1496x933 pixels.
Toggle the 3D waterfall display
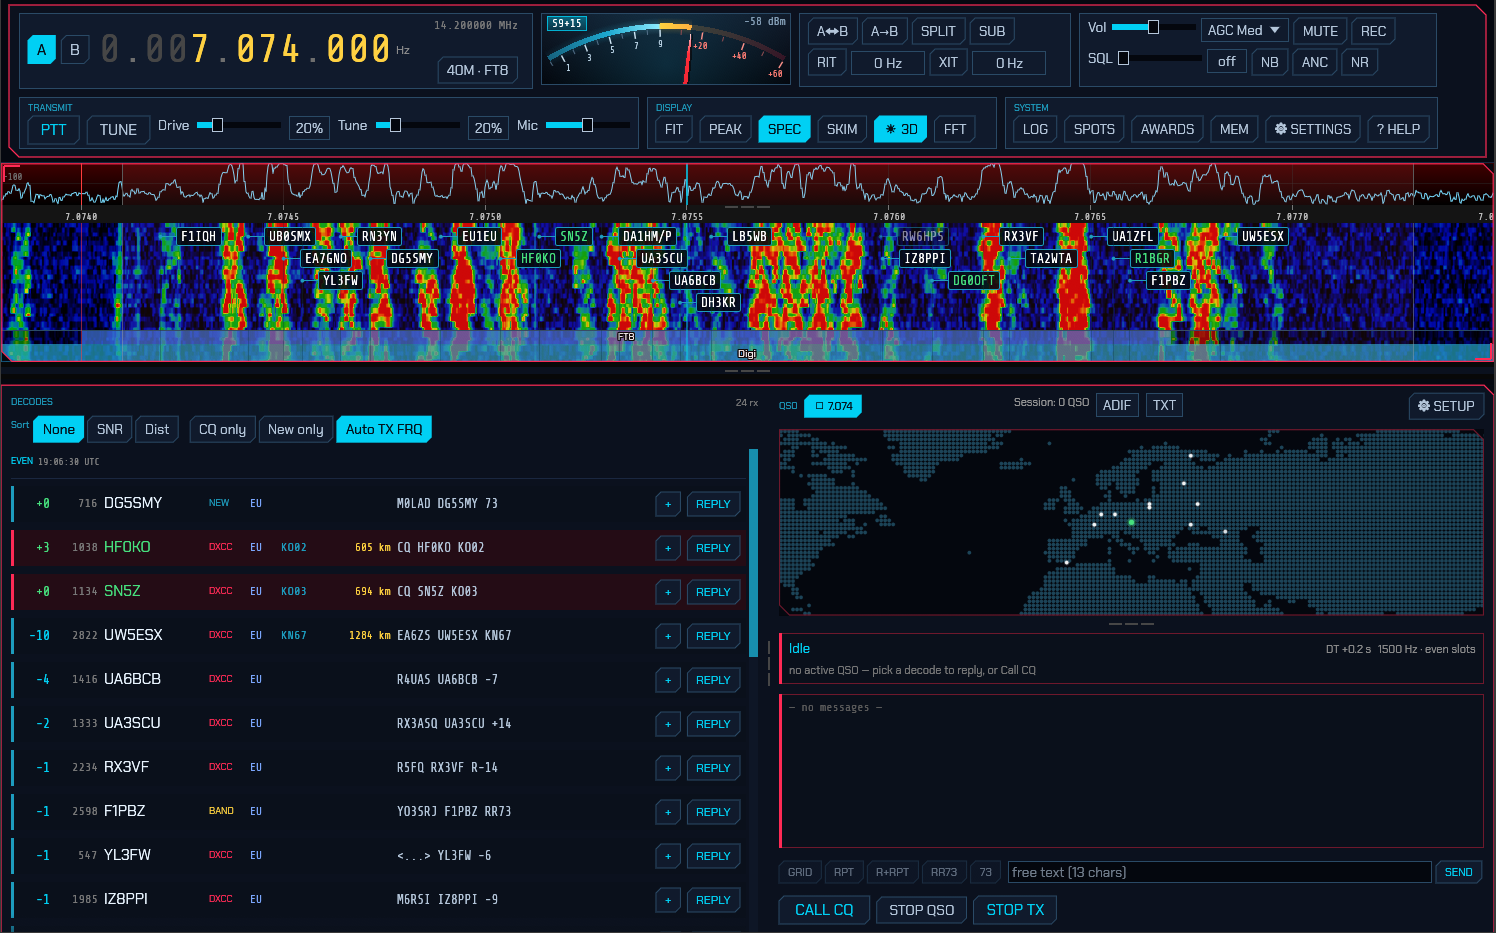click(x=900, y=129)
